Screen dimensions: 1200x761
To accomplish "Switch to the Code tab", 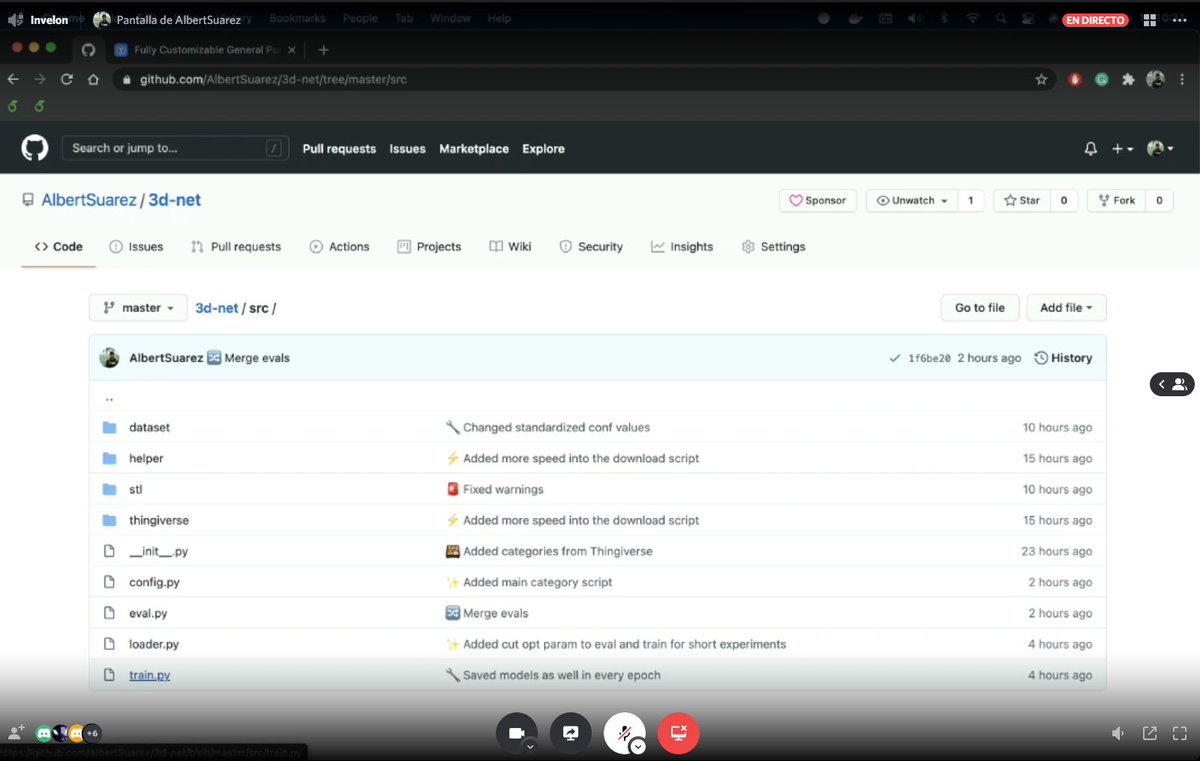I will [x=59, y=247].
